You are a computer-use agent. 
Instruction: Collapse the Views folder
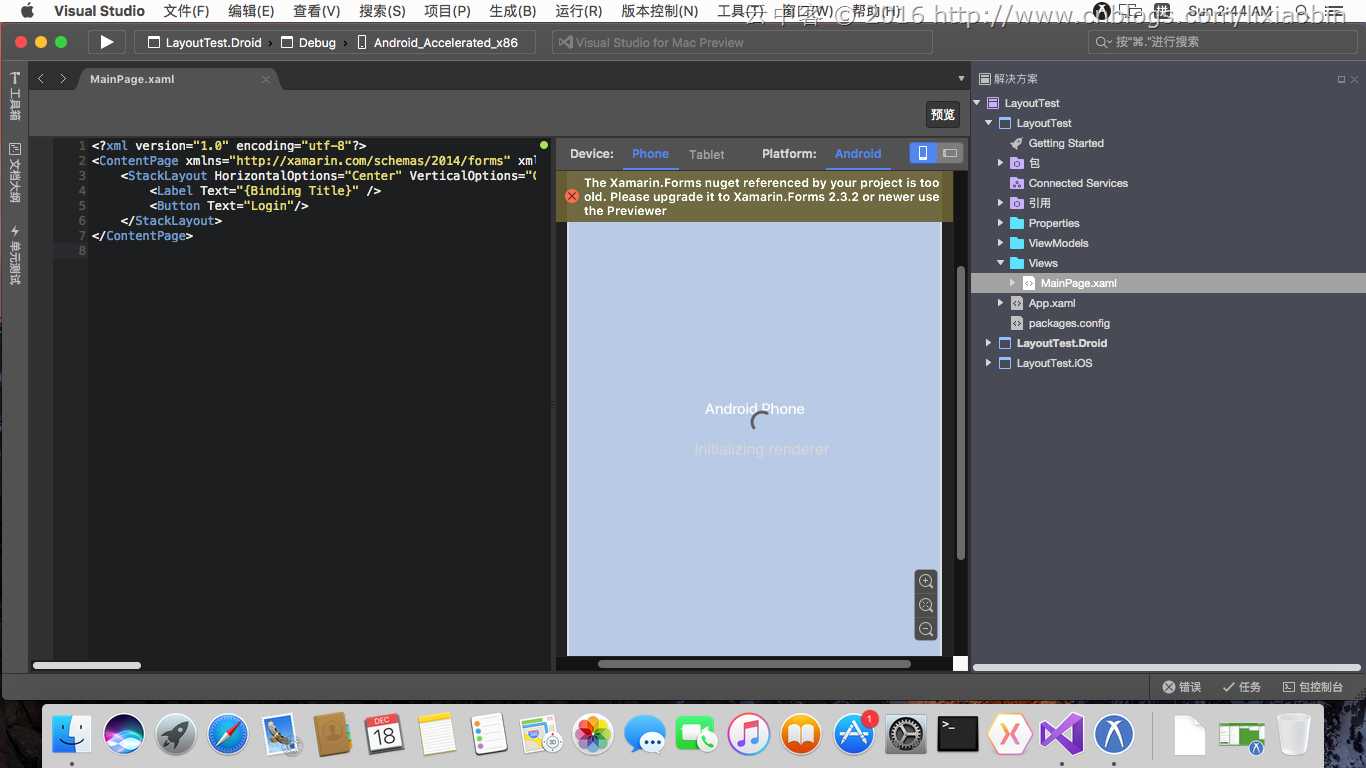[x=1000, y=263]
